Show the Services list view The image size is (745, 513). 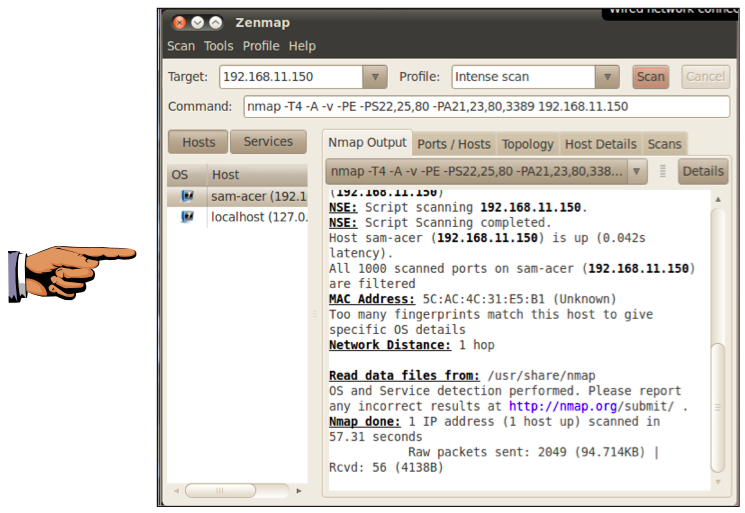pyautogui.click(x=268, y=142)
